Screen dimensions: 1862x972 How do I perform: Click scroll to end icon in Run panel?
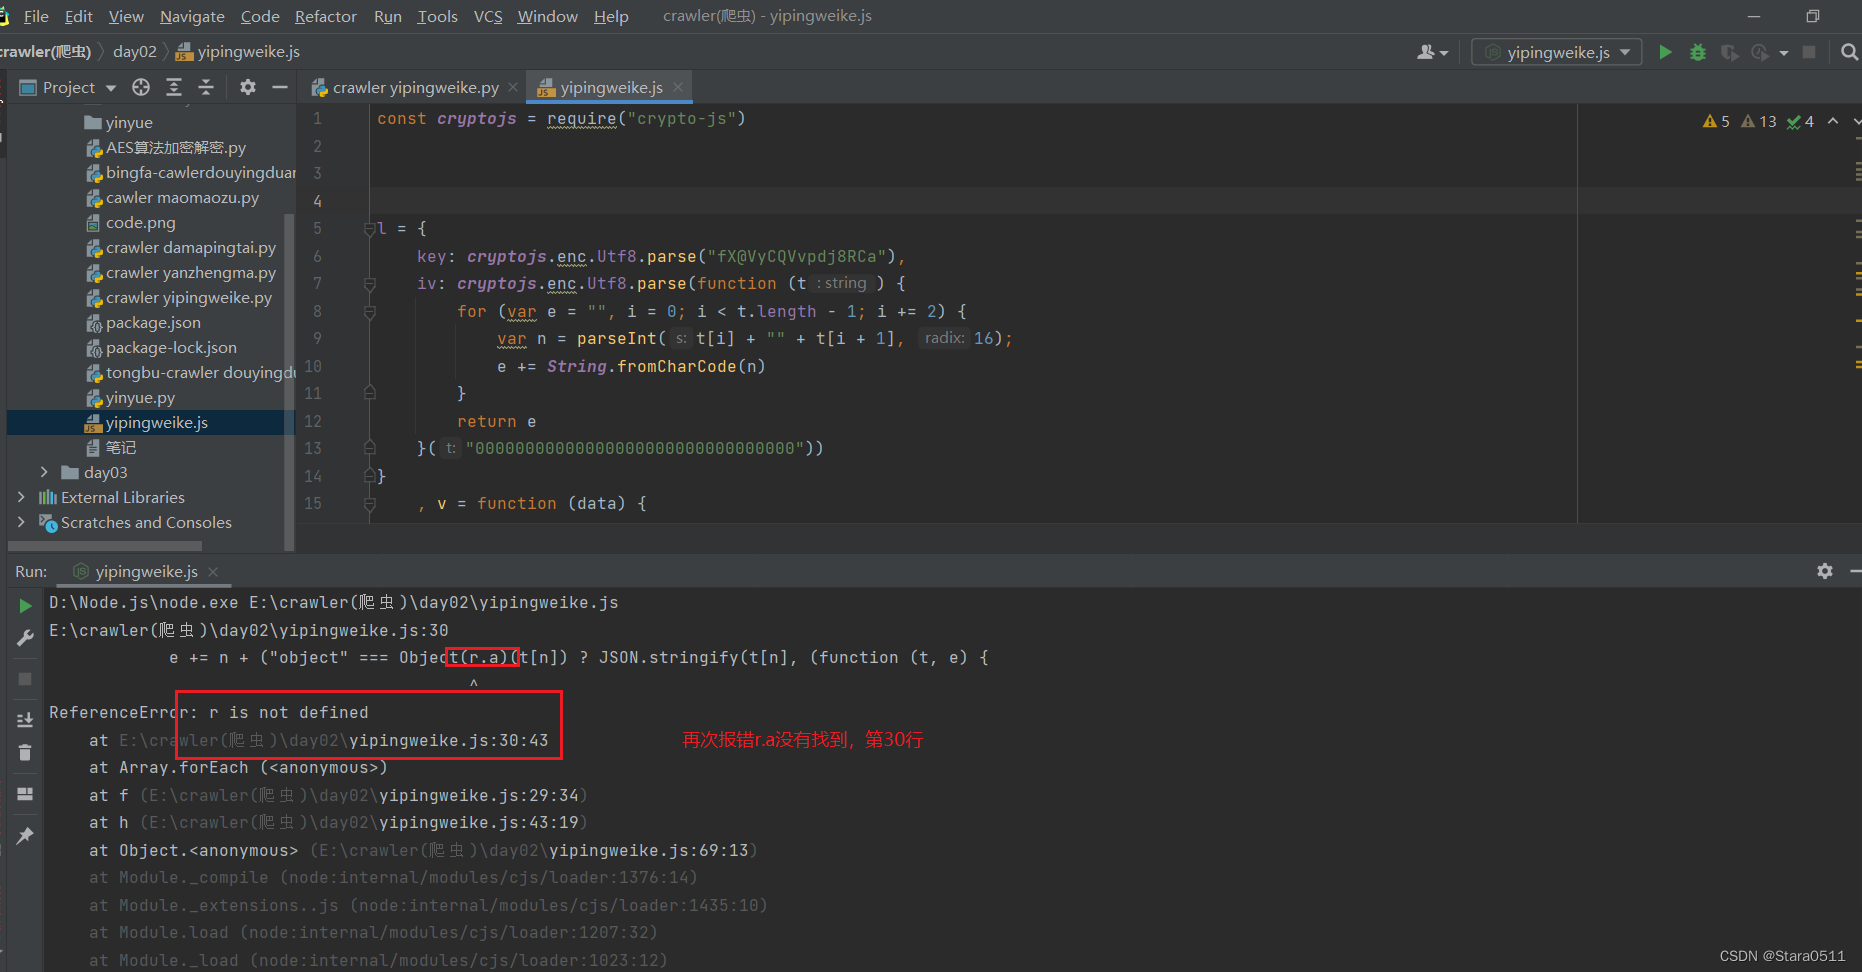coord(25,720)
